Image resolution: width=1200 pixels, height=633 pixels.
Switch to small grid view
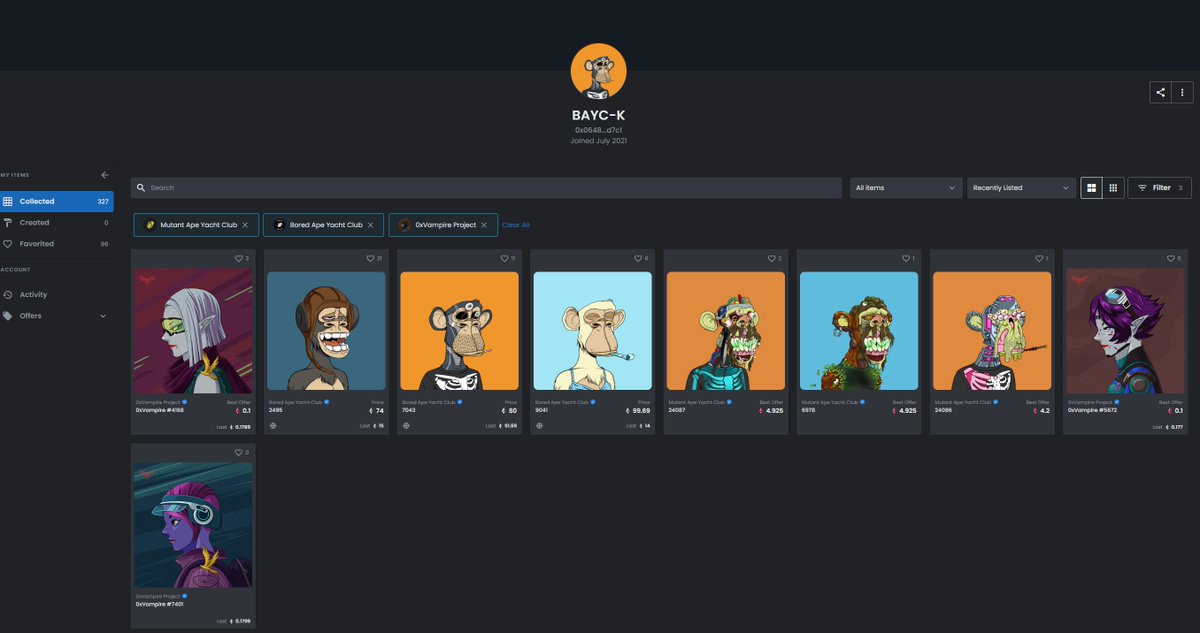[x=1114, y=188]
